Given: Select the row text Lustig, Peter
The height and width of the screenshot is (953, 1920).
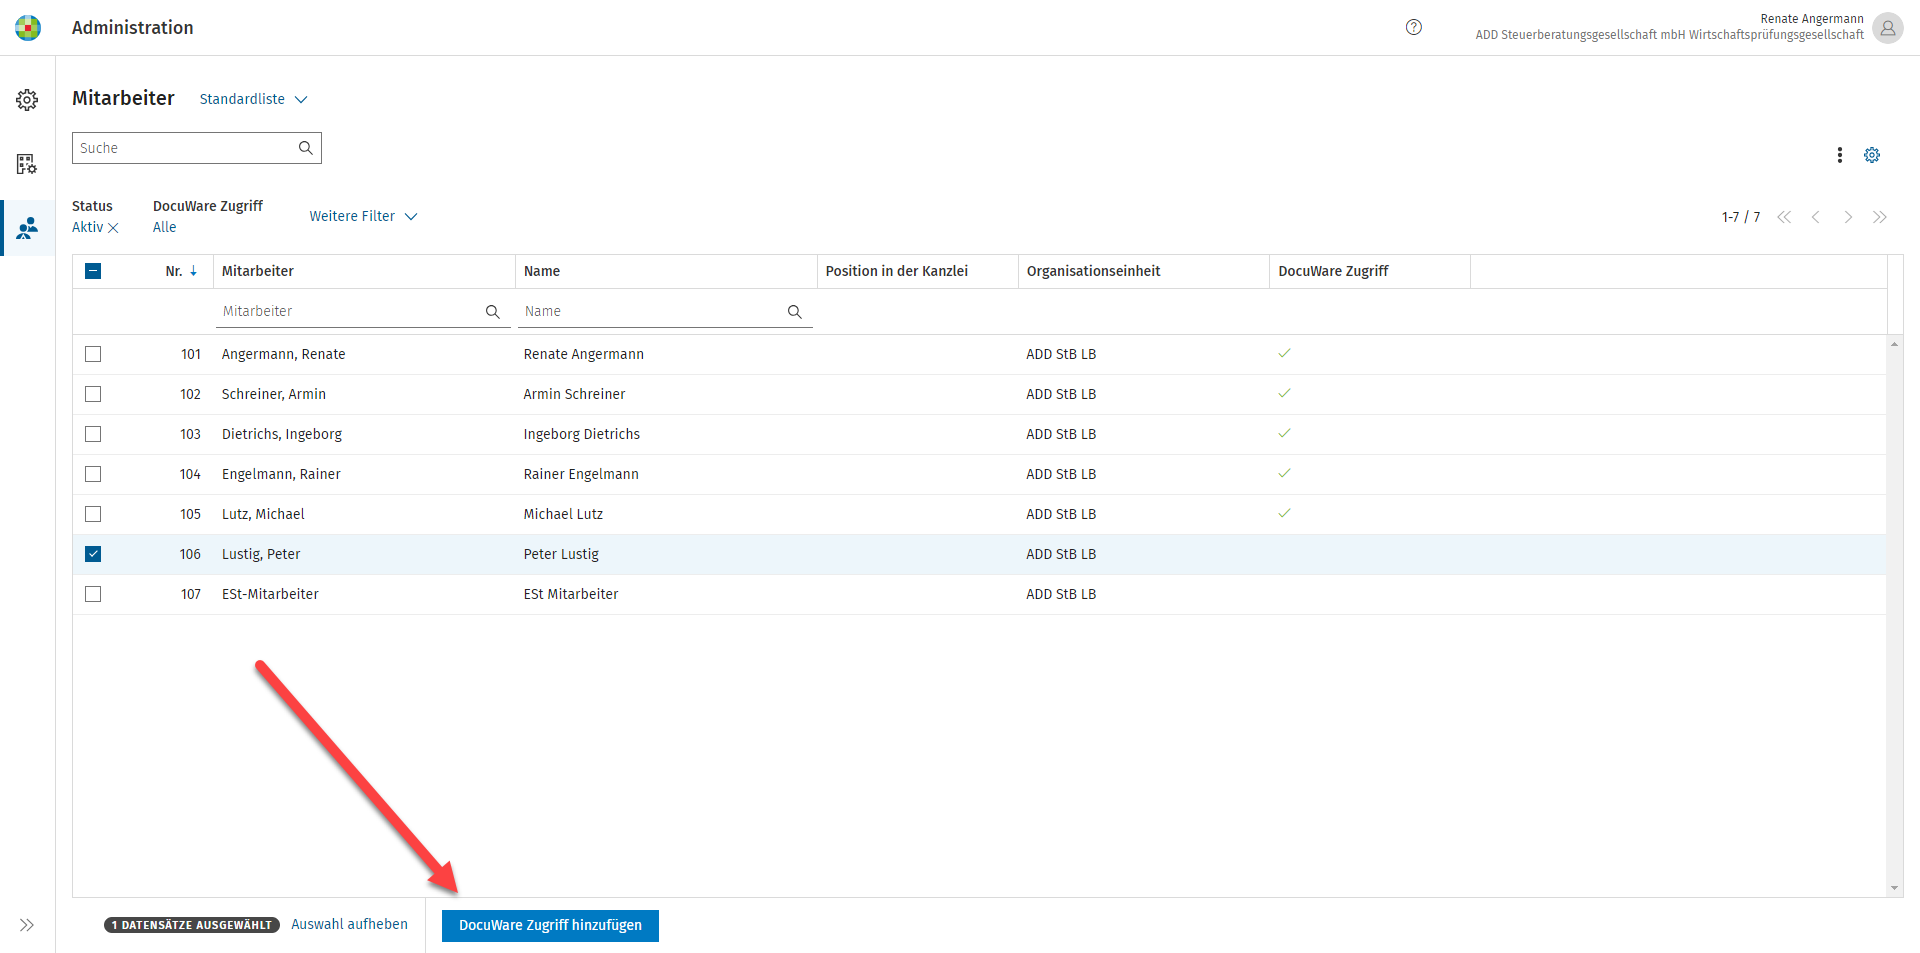Looking at the screenshot, I should (261, 554).
